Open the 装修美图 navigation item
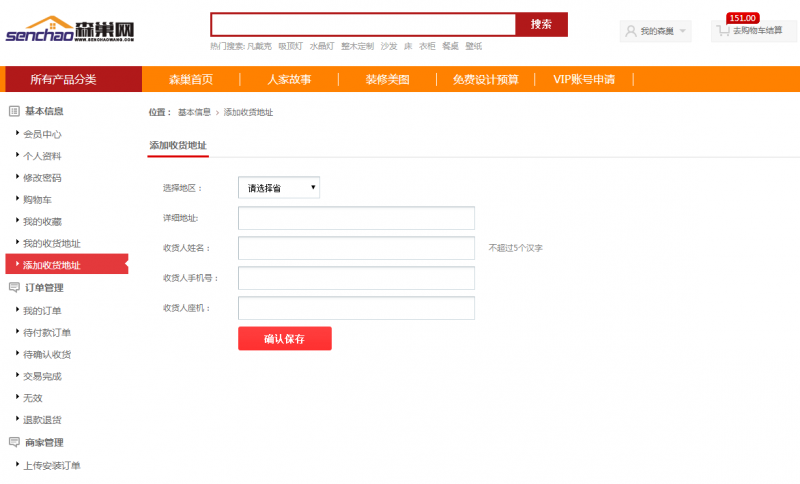The width and height of the screenshot is (800, 484). point(387,79)
